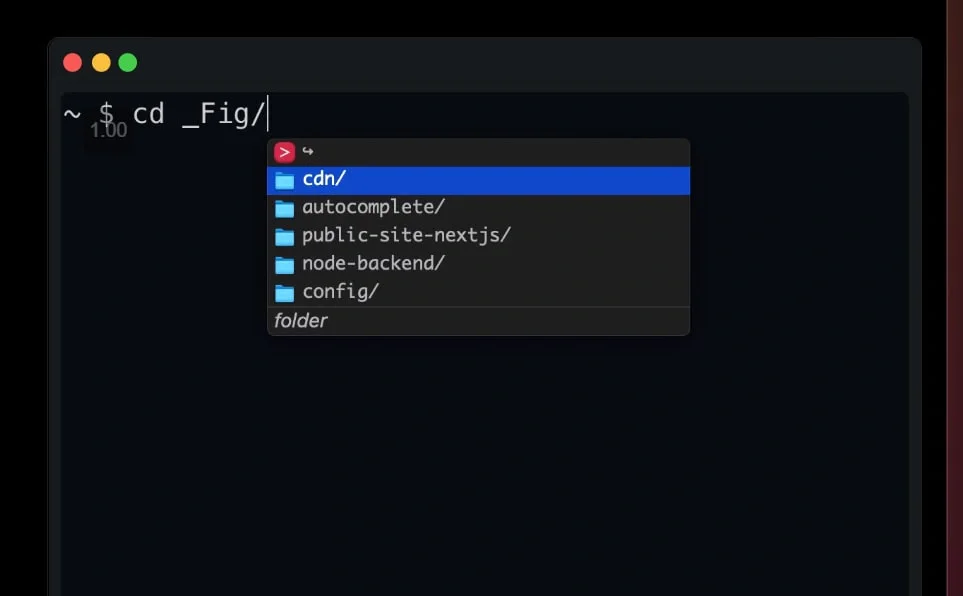963x596 pixels.
Task: Pick the node-backend/ suggestion label
Action: coord(373,263)
